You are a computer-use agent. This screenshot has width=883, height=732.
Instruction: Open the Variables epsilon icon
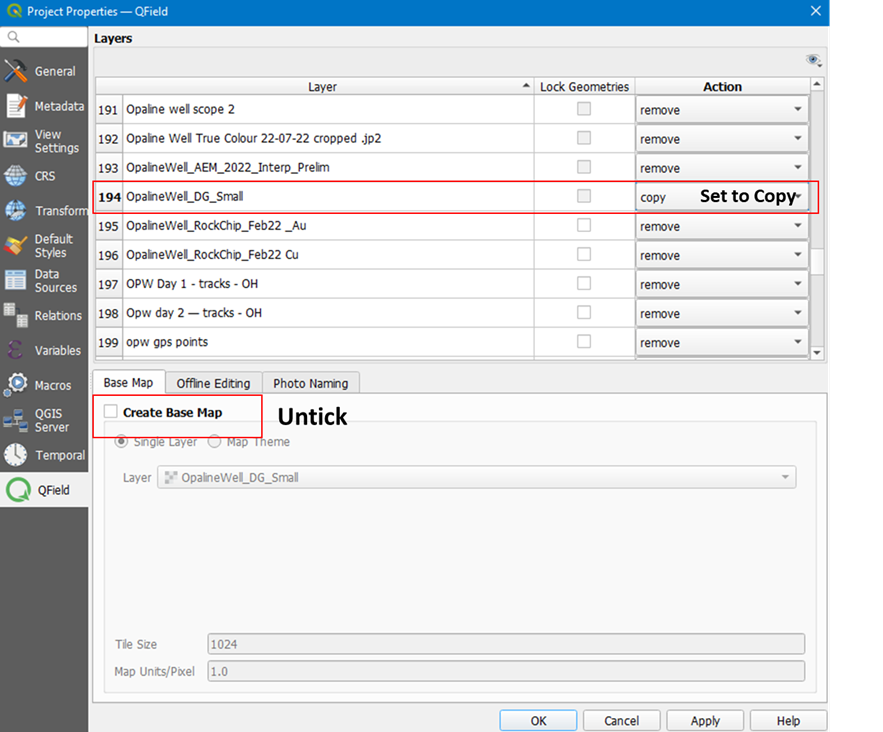pos(15,350)
